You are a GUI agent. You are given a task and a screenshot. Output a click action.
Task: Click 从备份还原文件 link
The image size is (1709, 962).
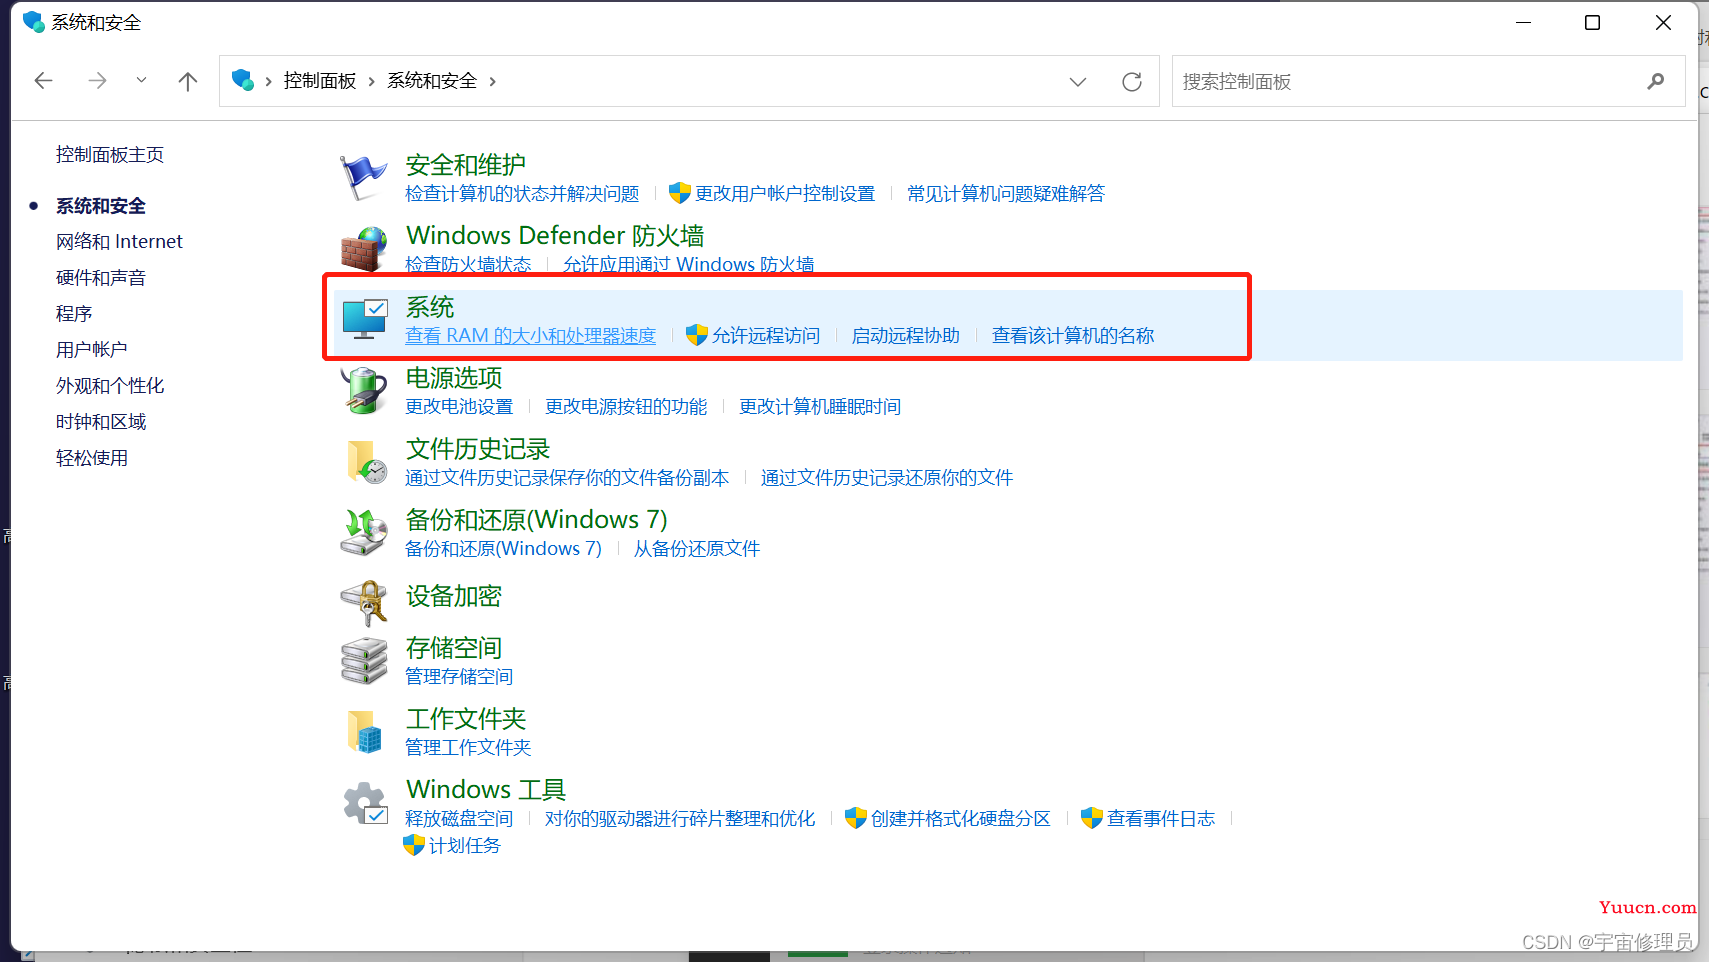[697, 548]
